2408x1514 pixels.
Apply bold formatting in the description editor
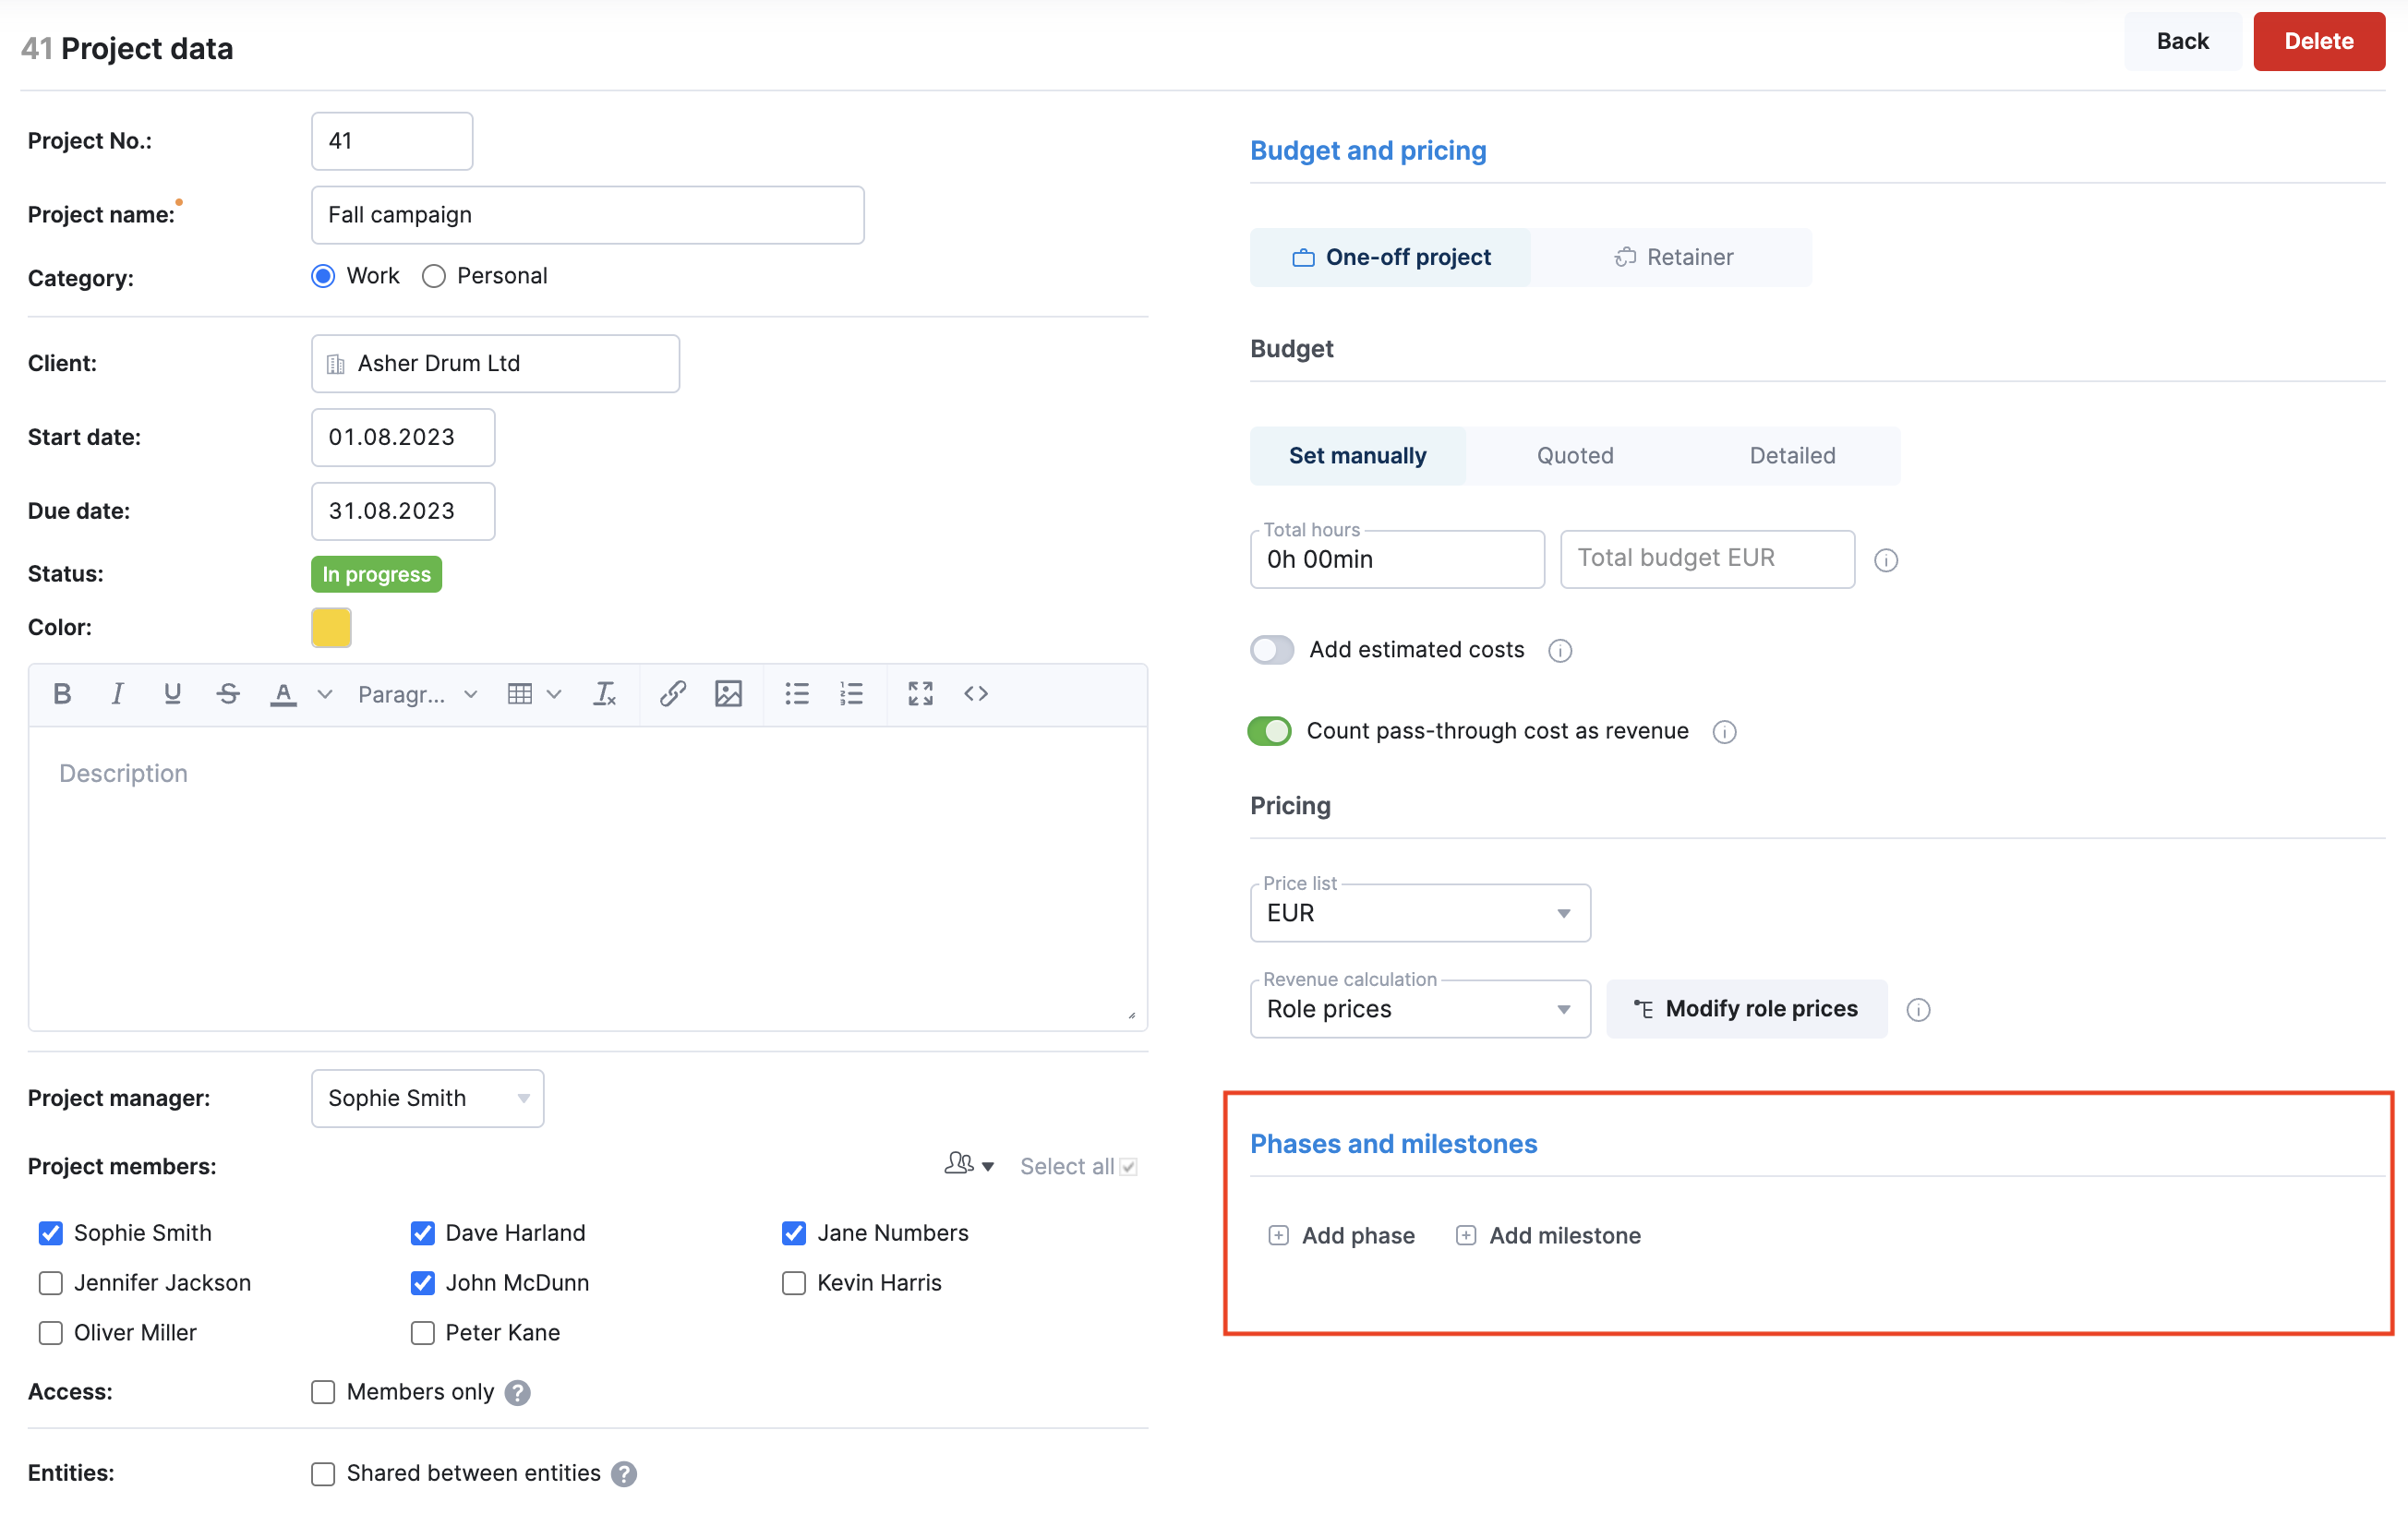click(x=62, y=693)
